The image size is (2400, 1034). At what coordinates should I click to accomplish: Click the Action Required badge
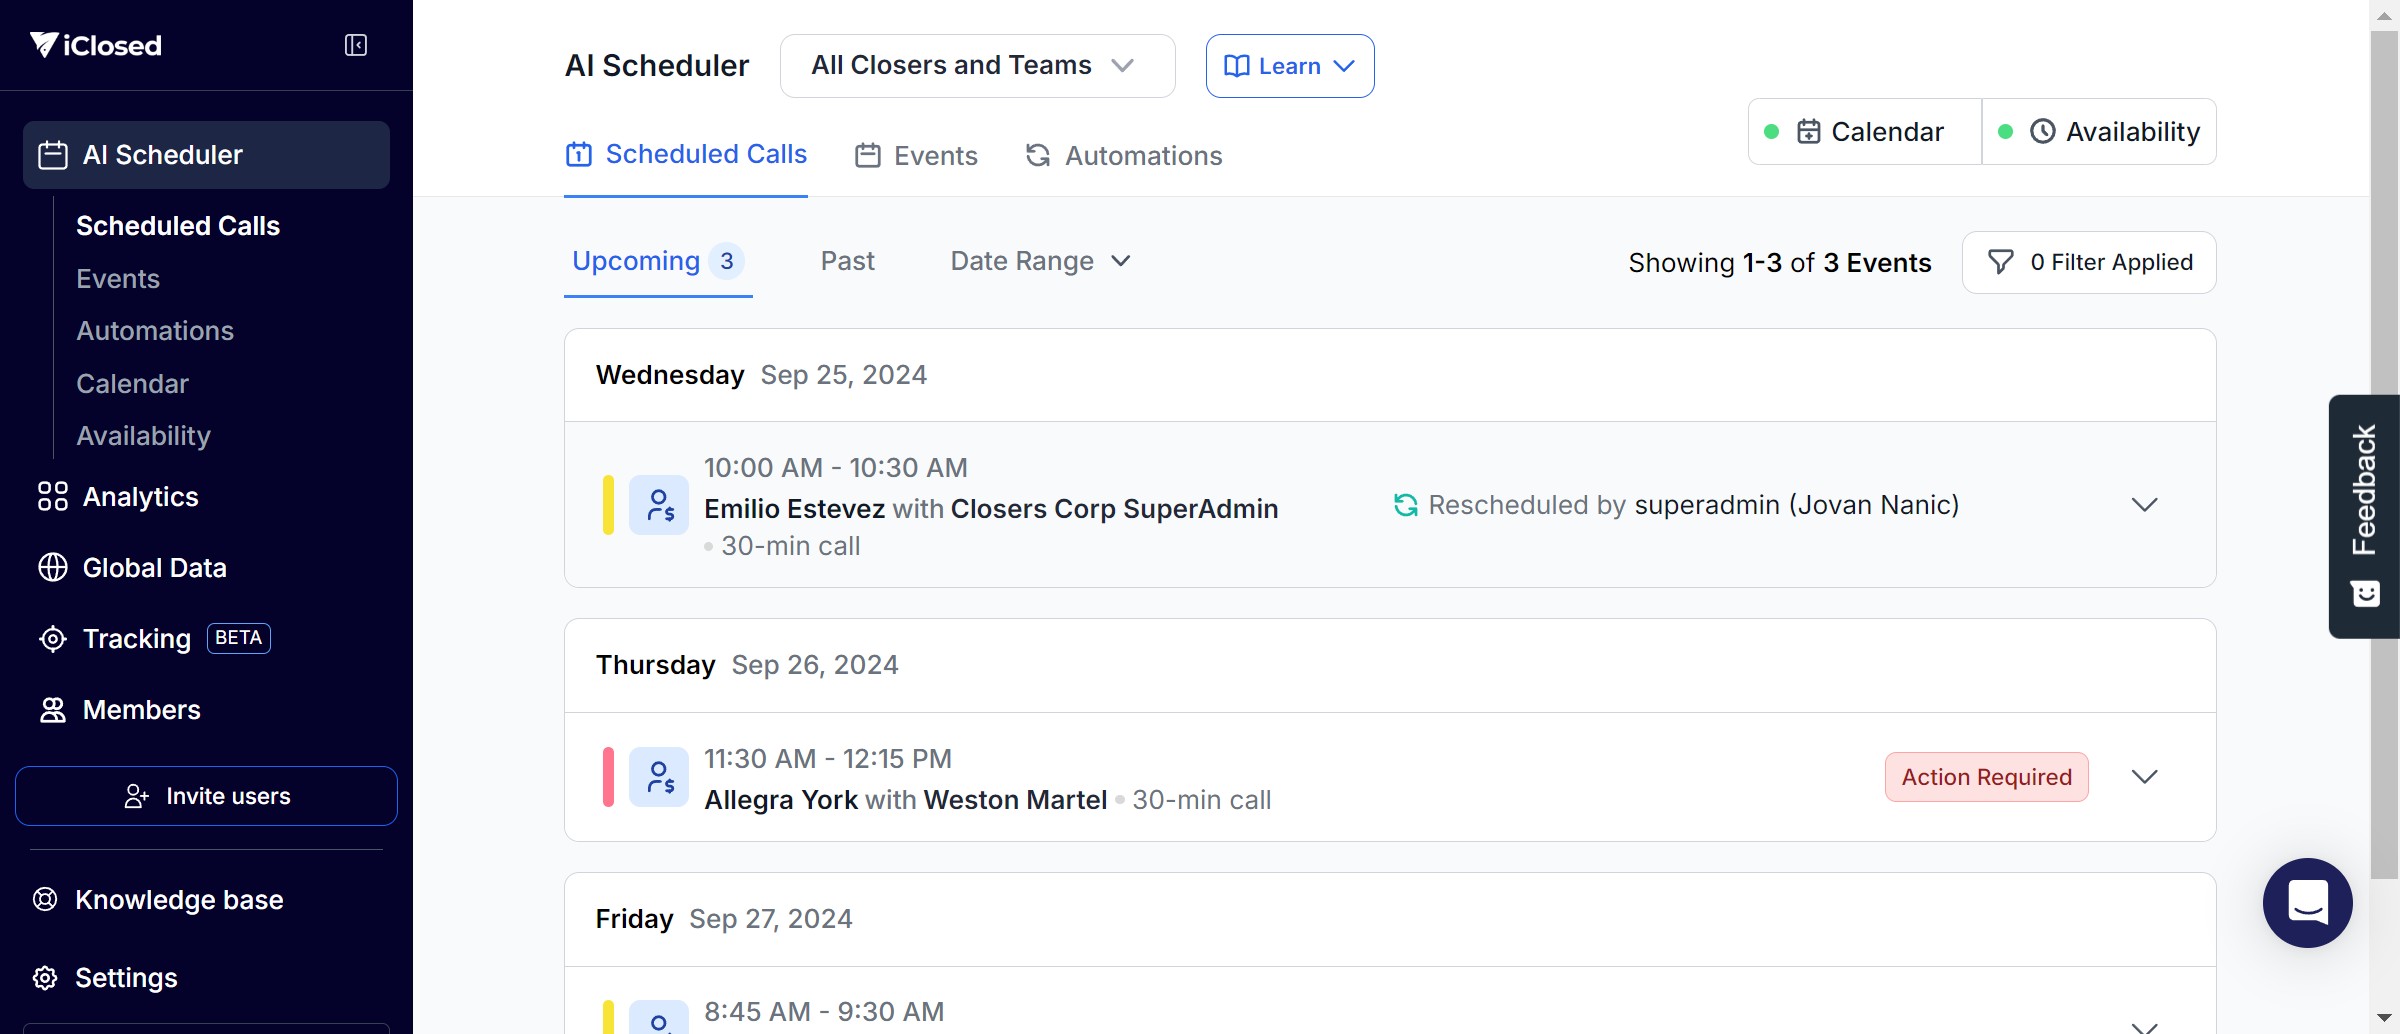coord(1986,777)
